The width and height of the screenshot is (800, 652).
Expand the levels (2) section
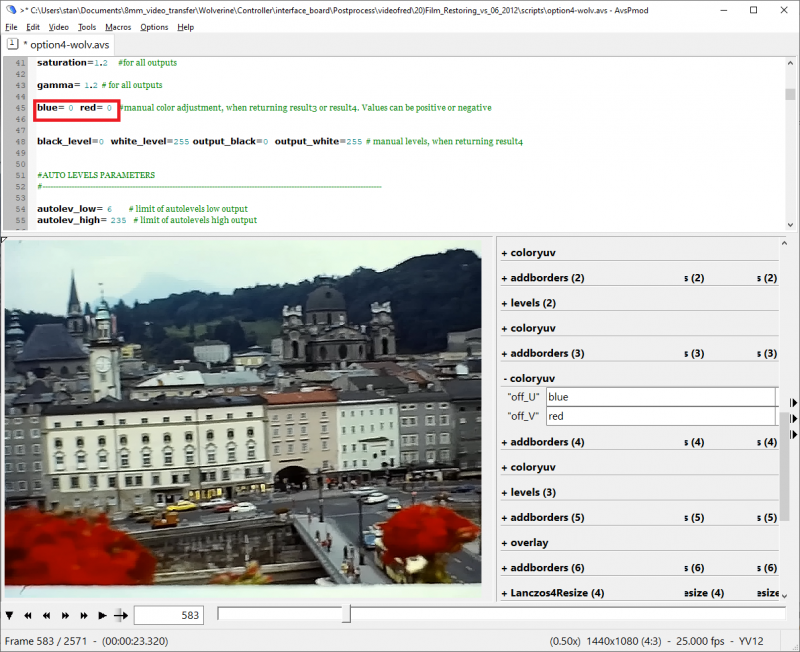coord(529,303)
